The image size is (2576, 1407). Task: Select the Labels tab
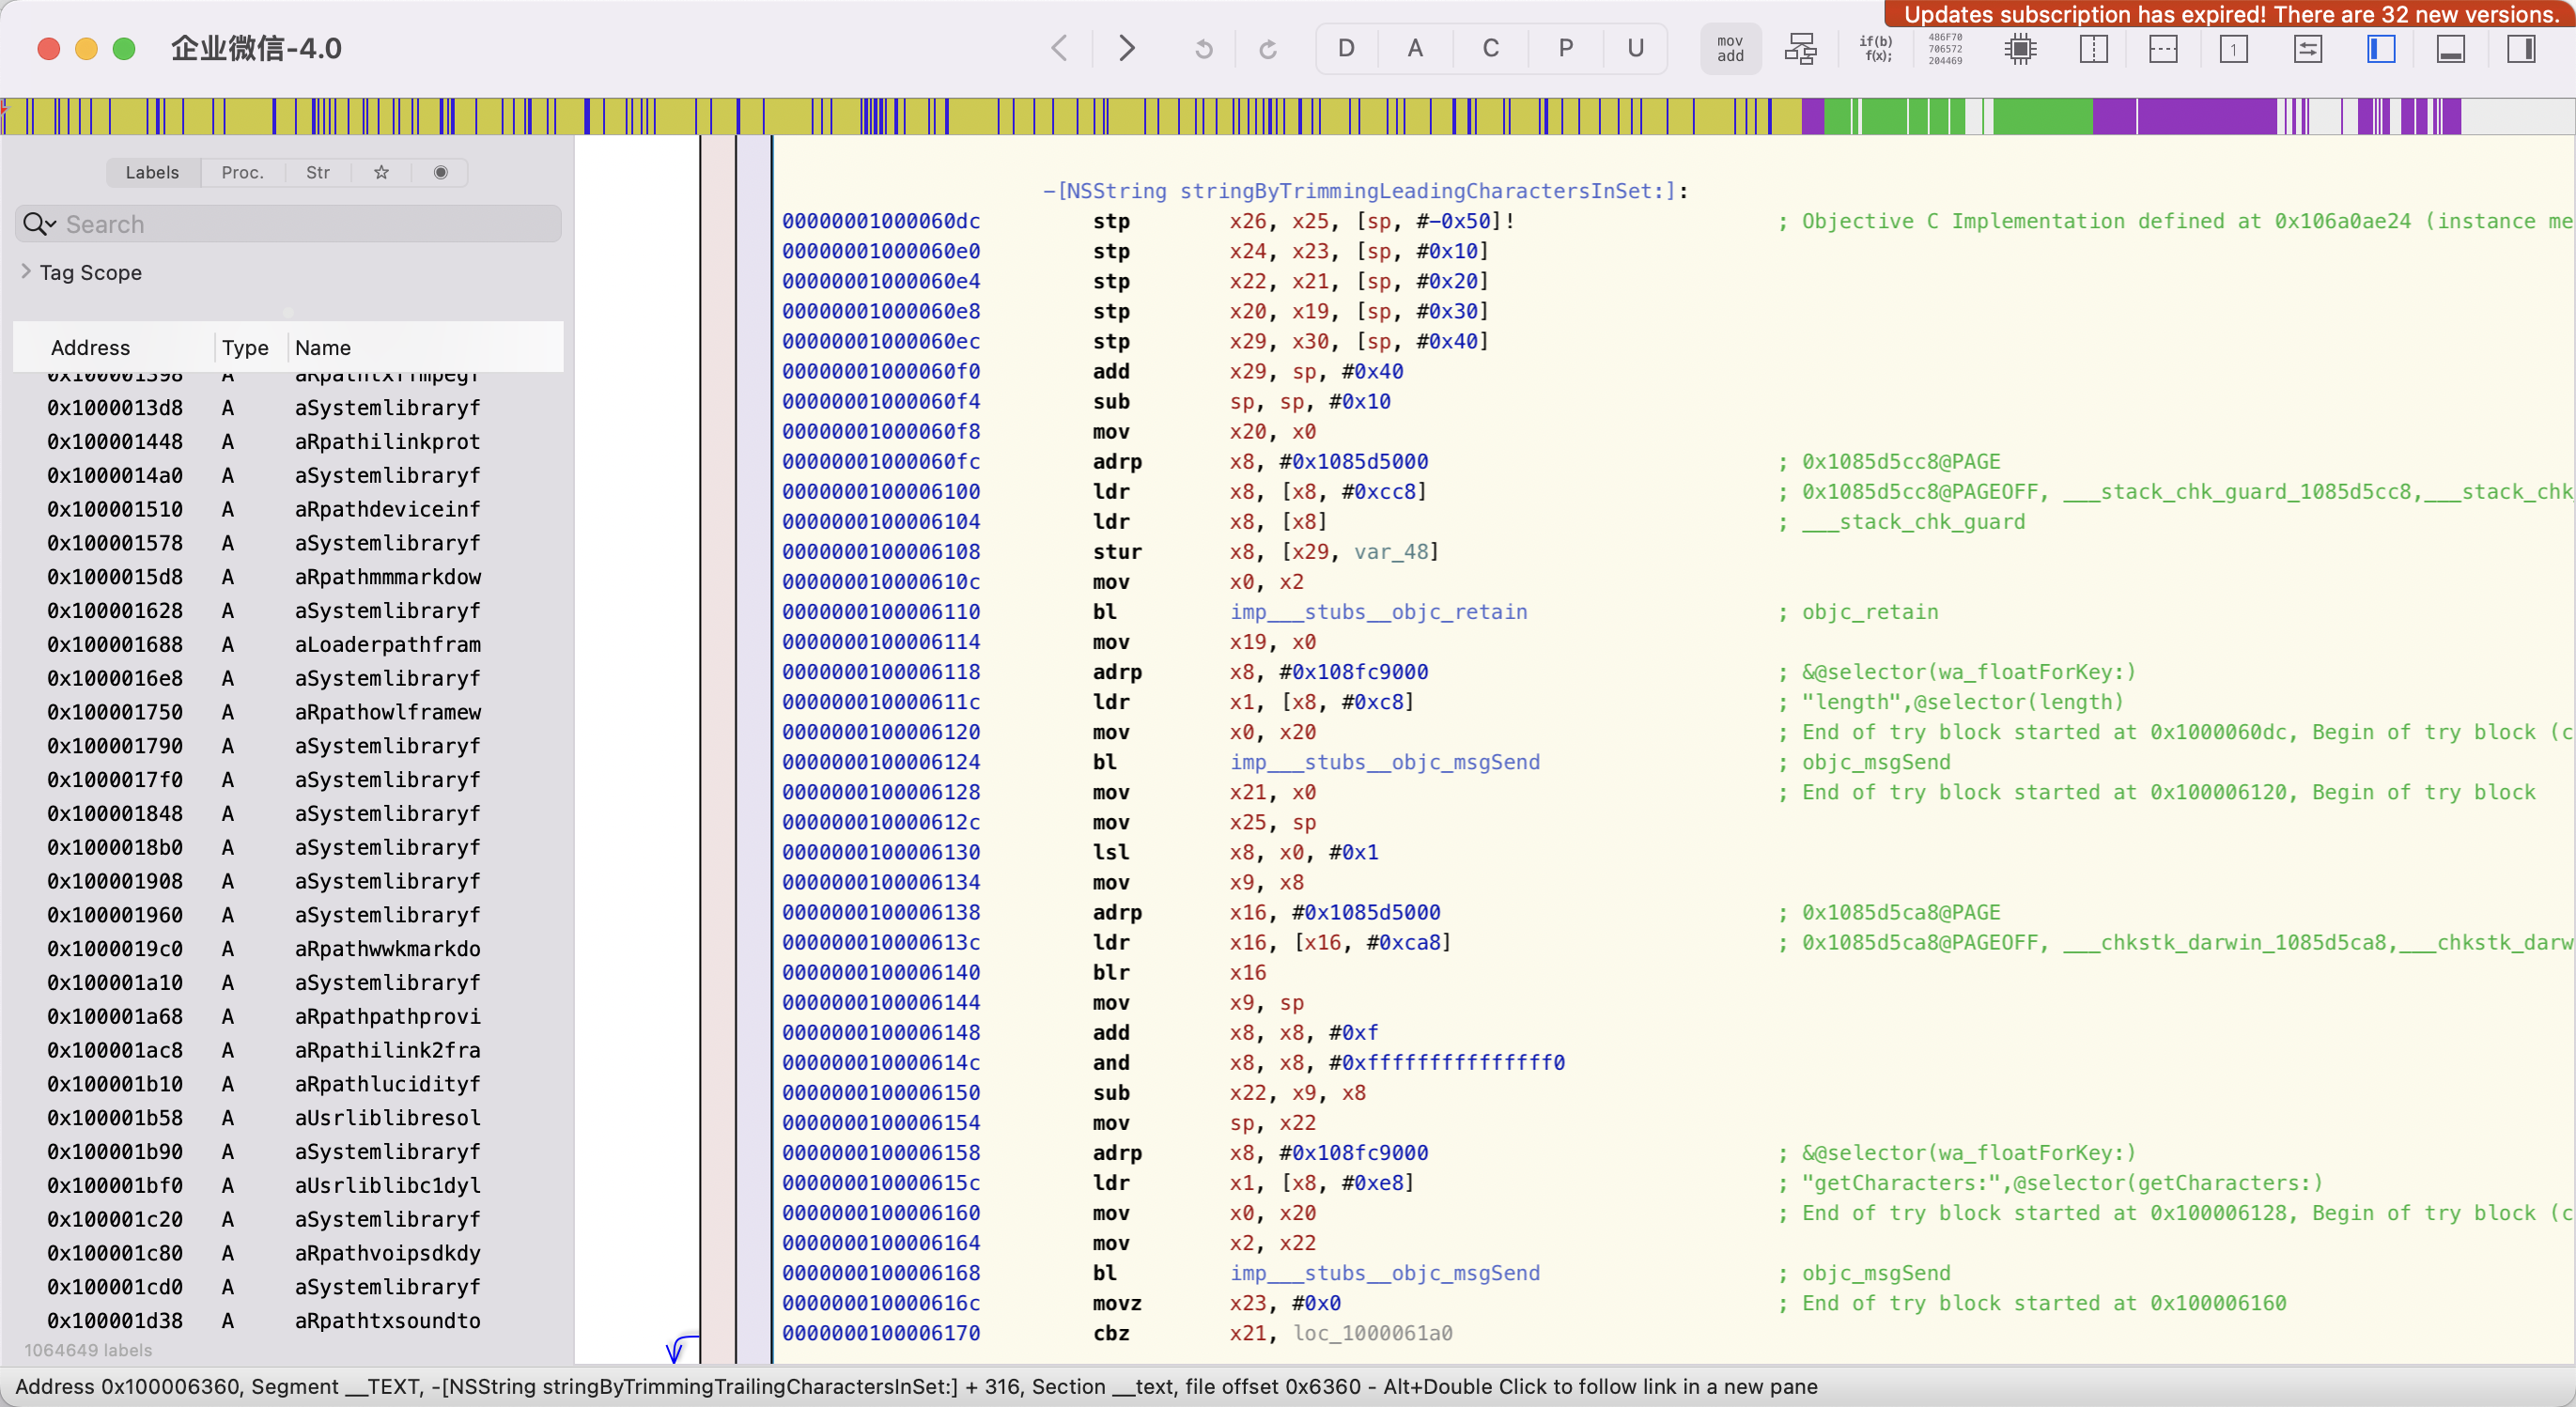[152, 172]
